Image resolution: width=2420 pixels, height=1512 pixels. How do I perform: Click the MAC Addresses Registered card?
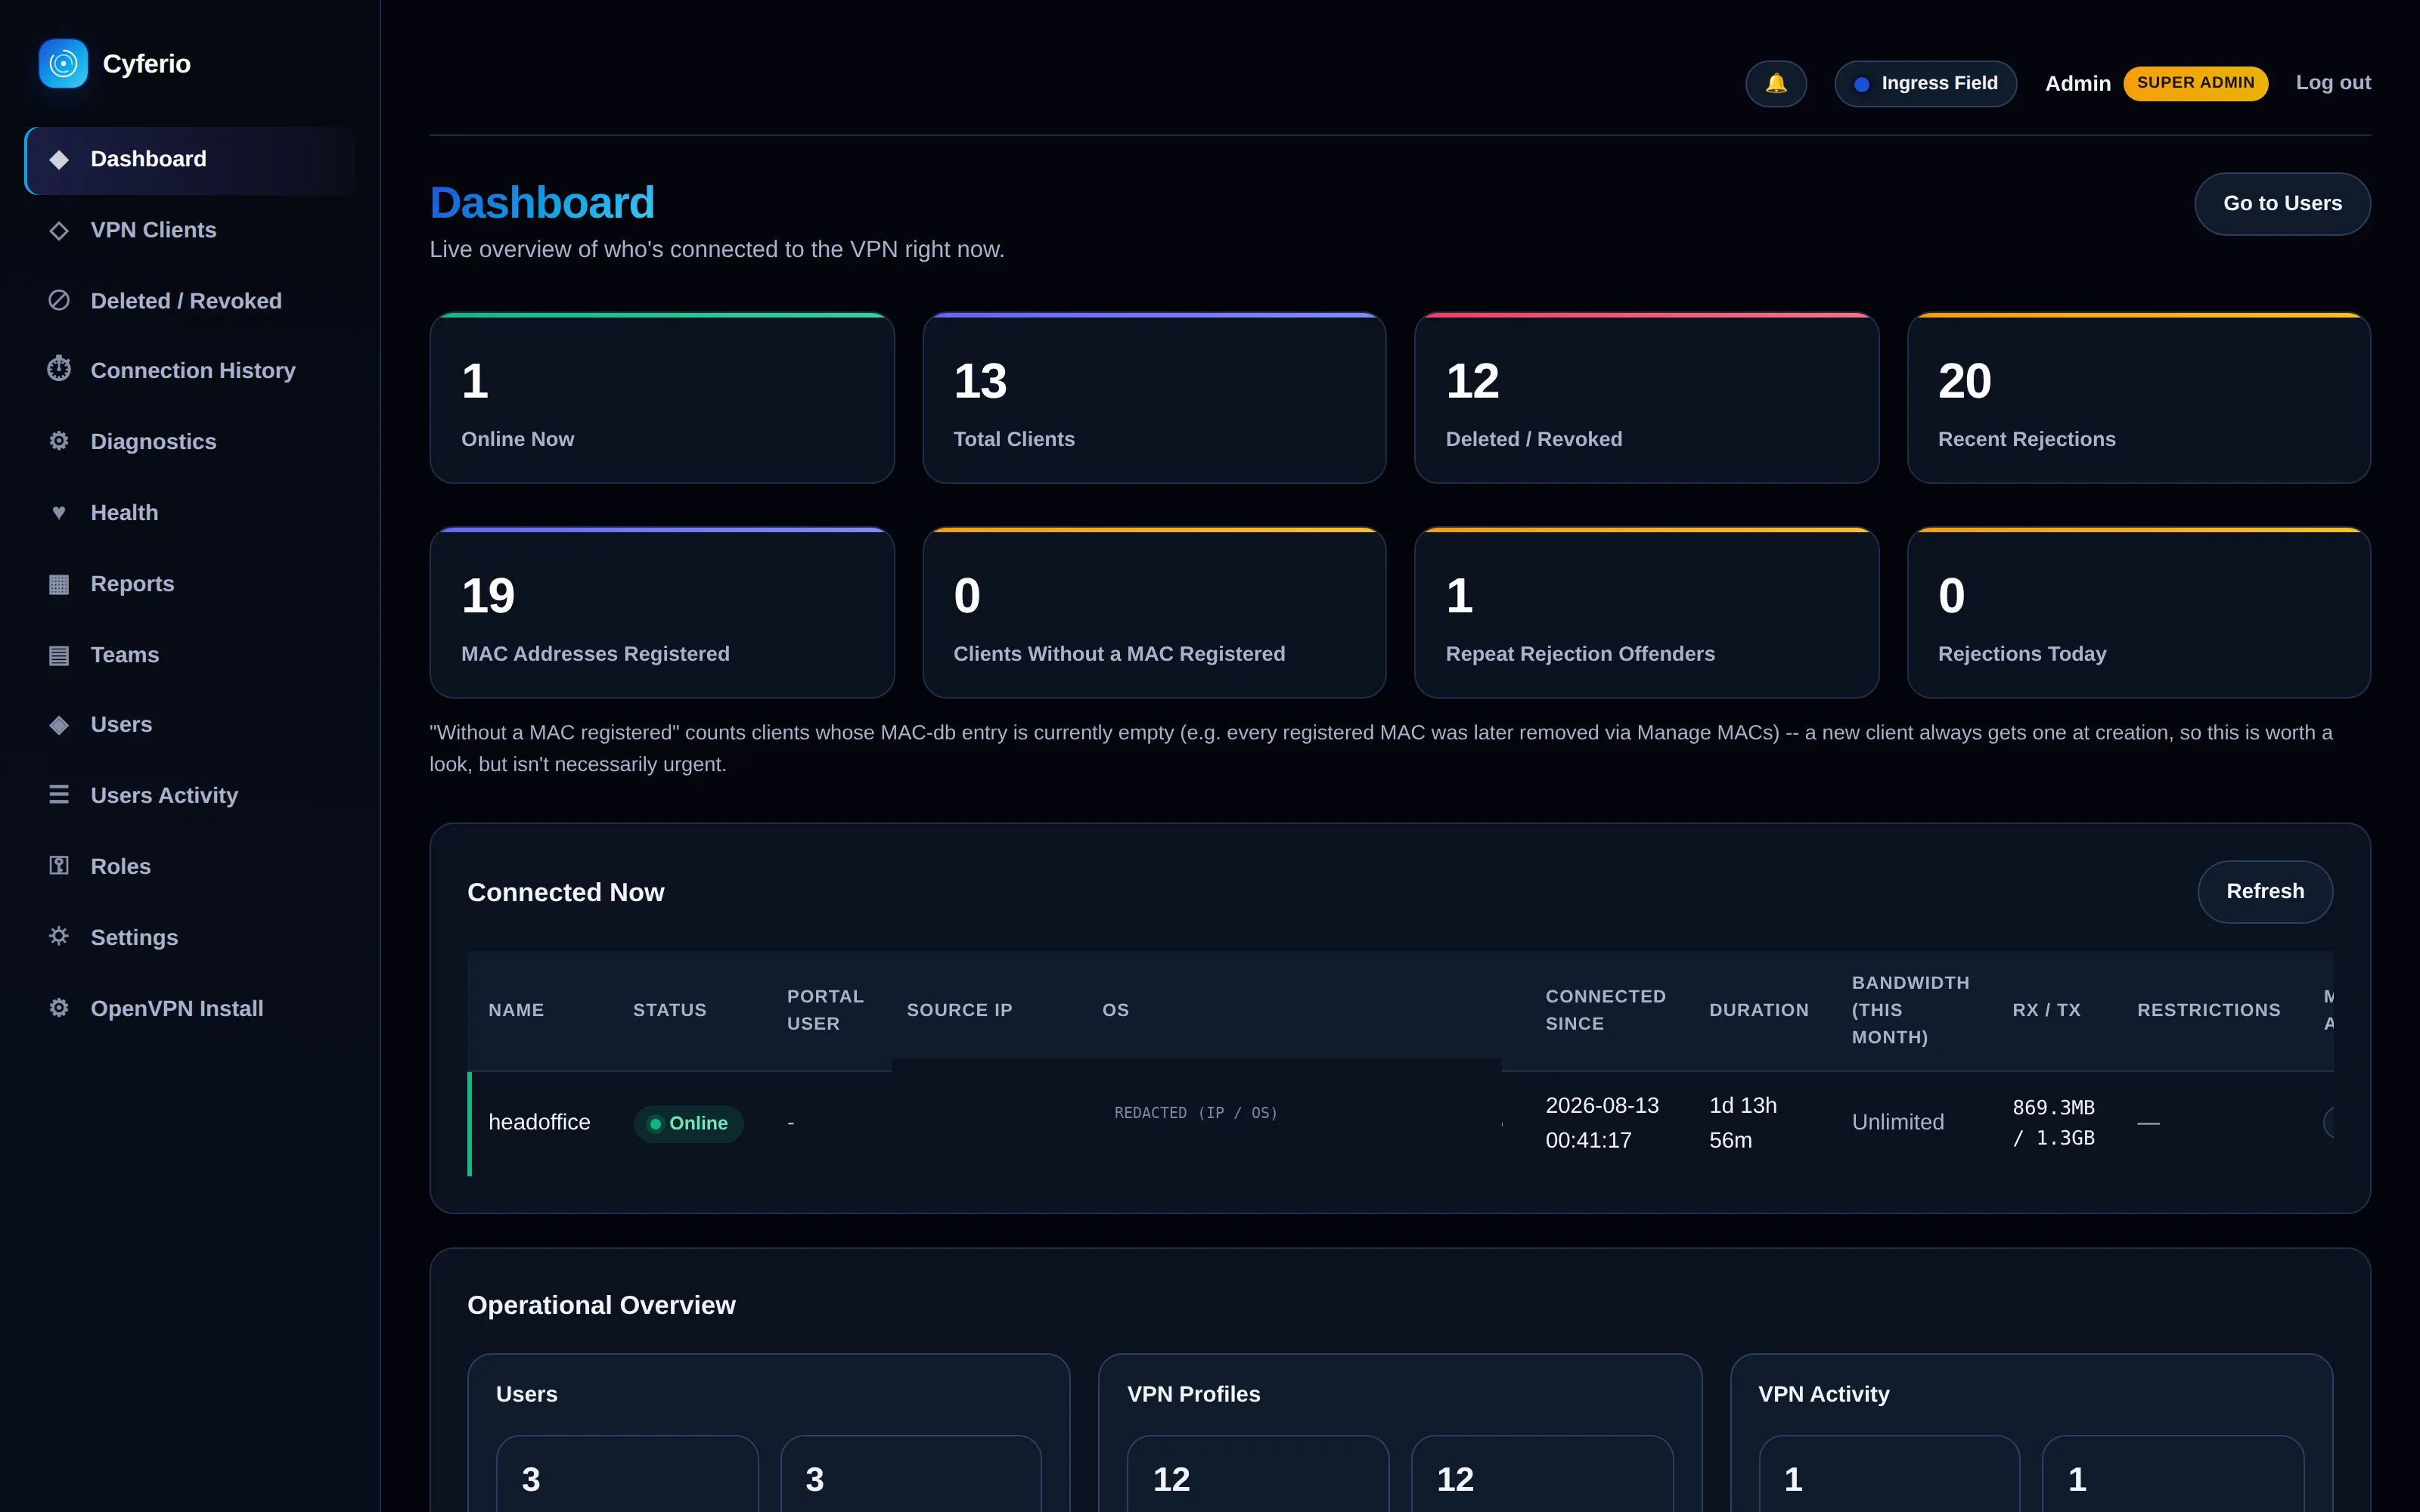pyautogui.click(x=662, y=613)
